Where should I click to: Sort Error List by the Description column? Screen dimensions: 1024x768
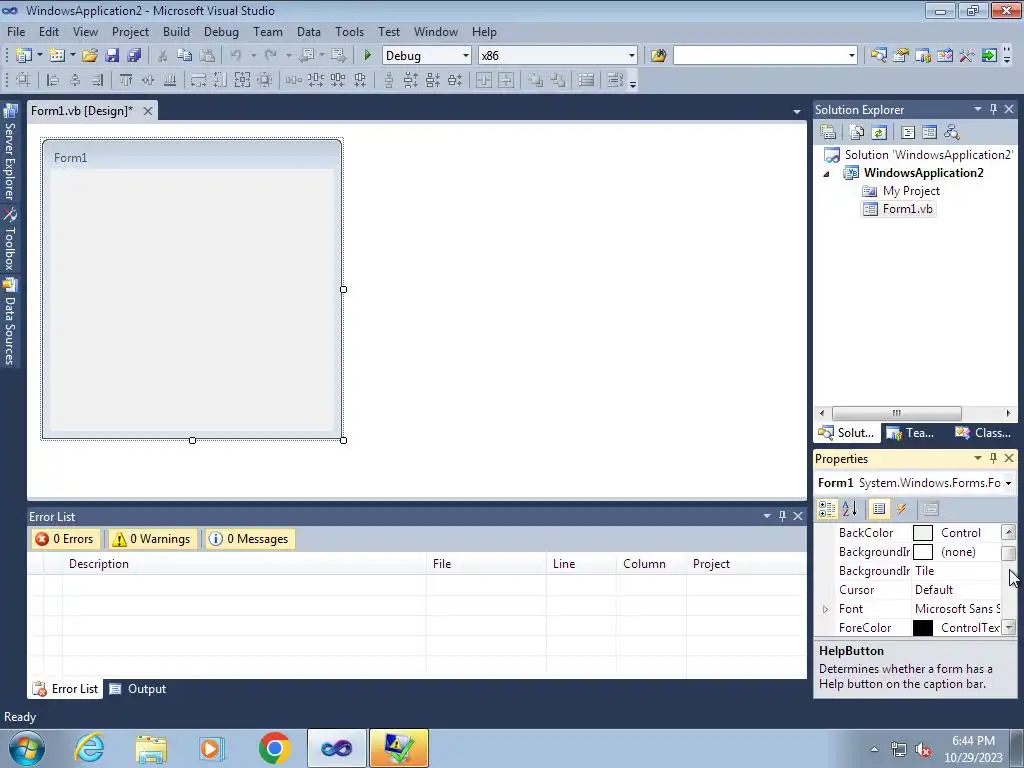click(244, 564)
